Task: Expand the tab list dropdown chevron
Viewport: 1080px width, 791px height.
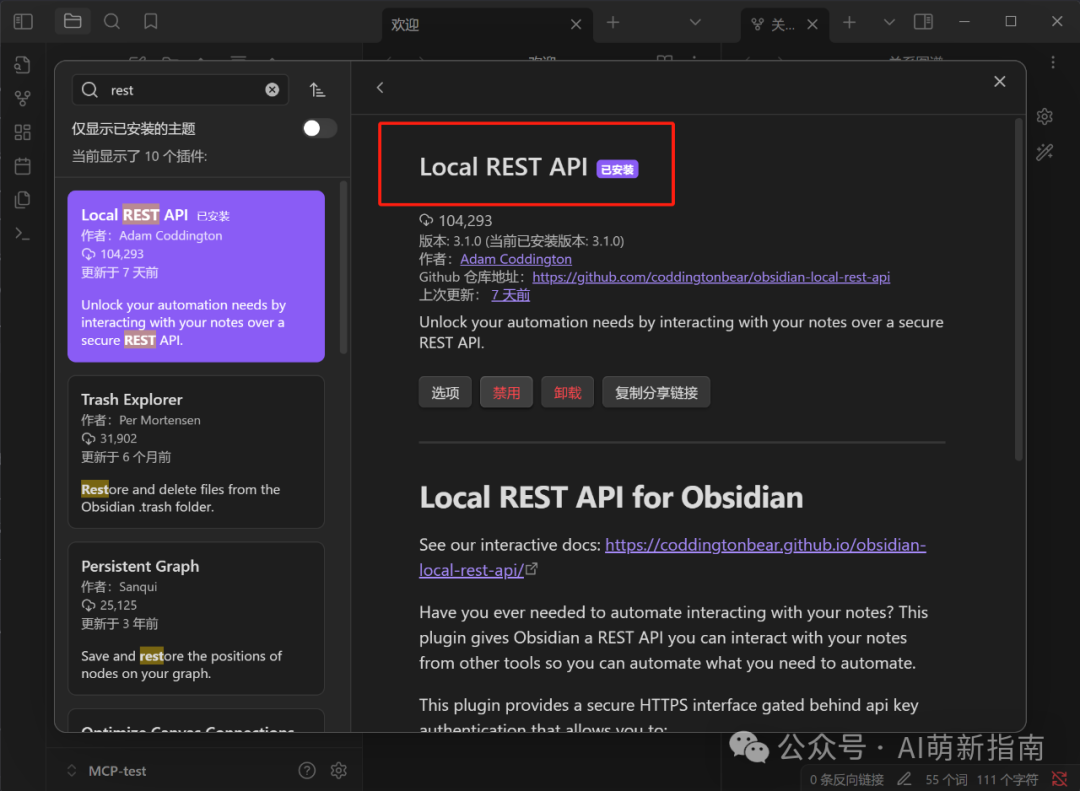Action: coord(889,22)
